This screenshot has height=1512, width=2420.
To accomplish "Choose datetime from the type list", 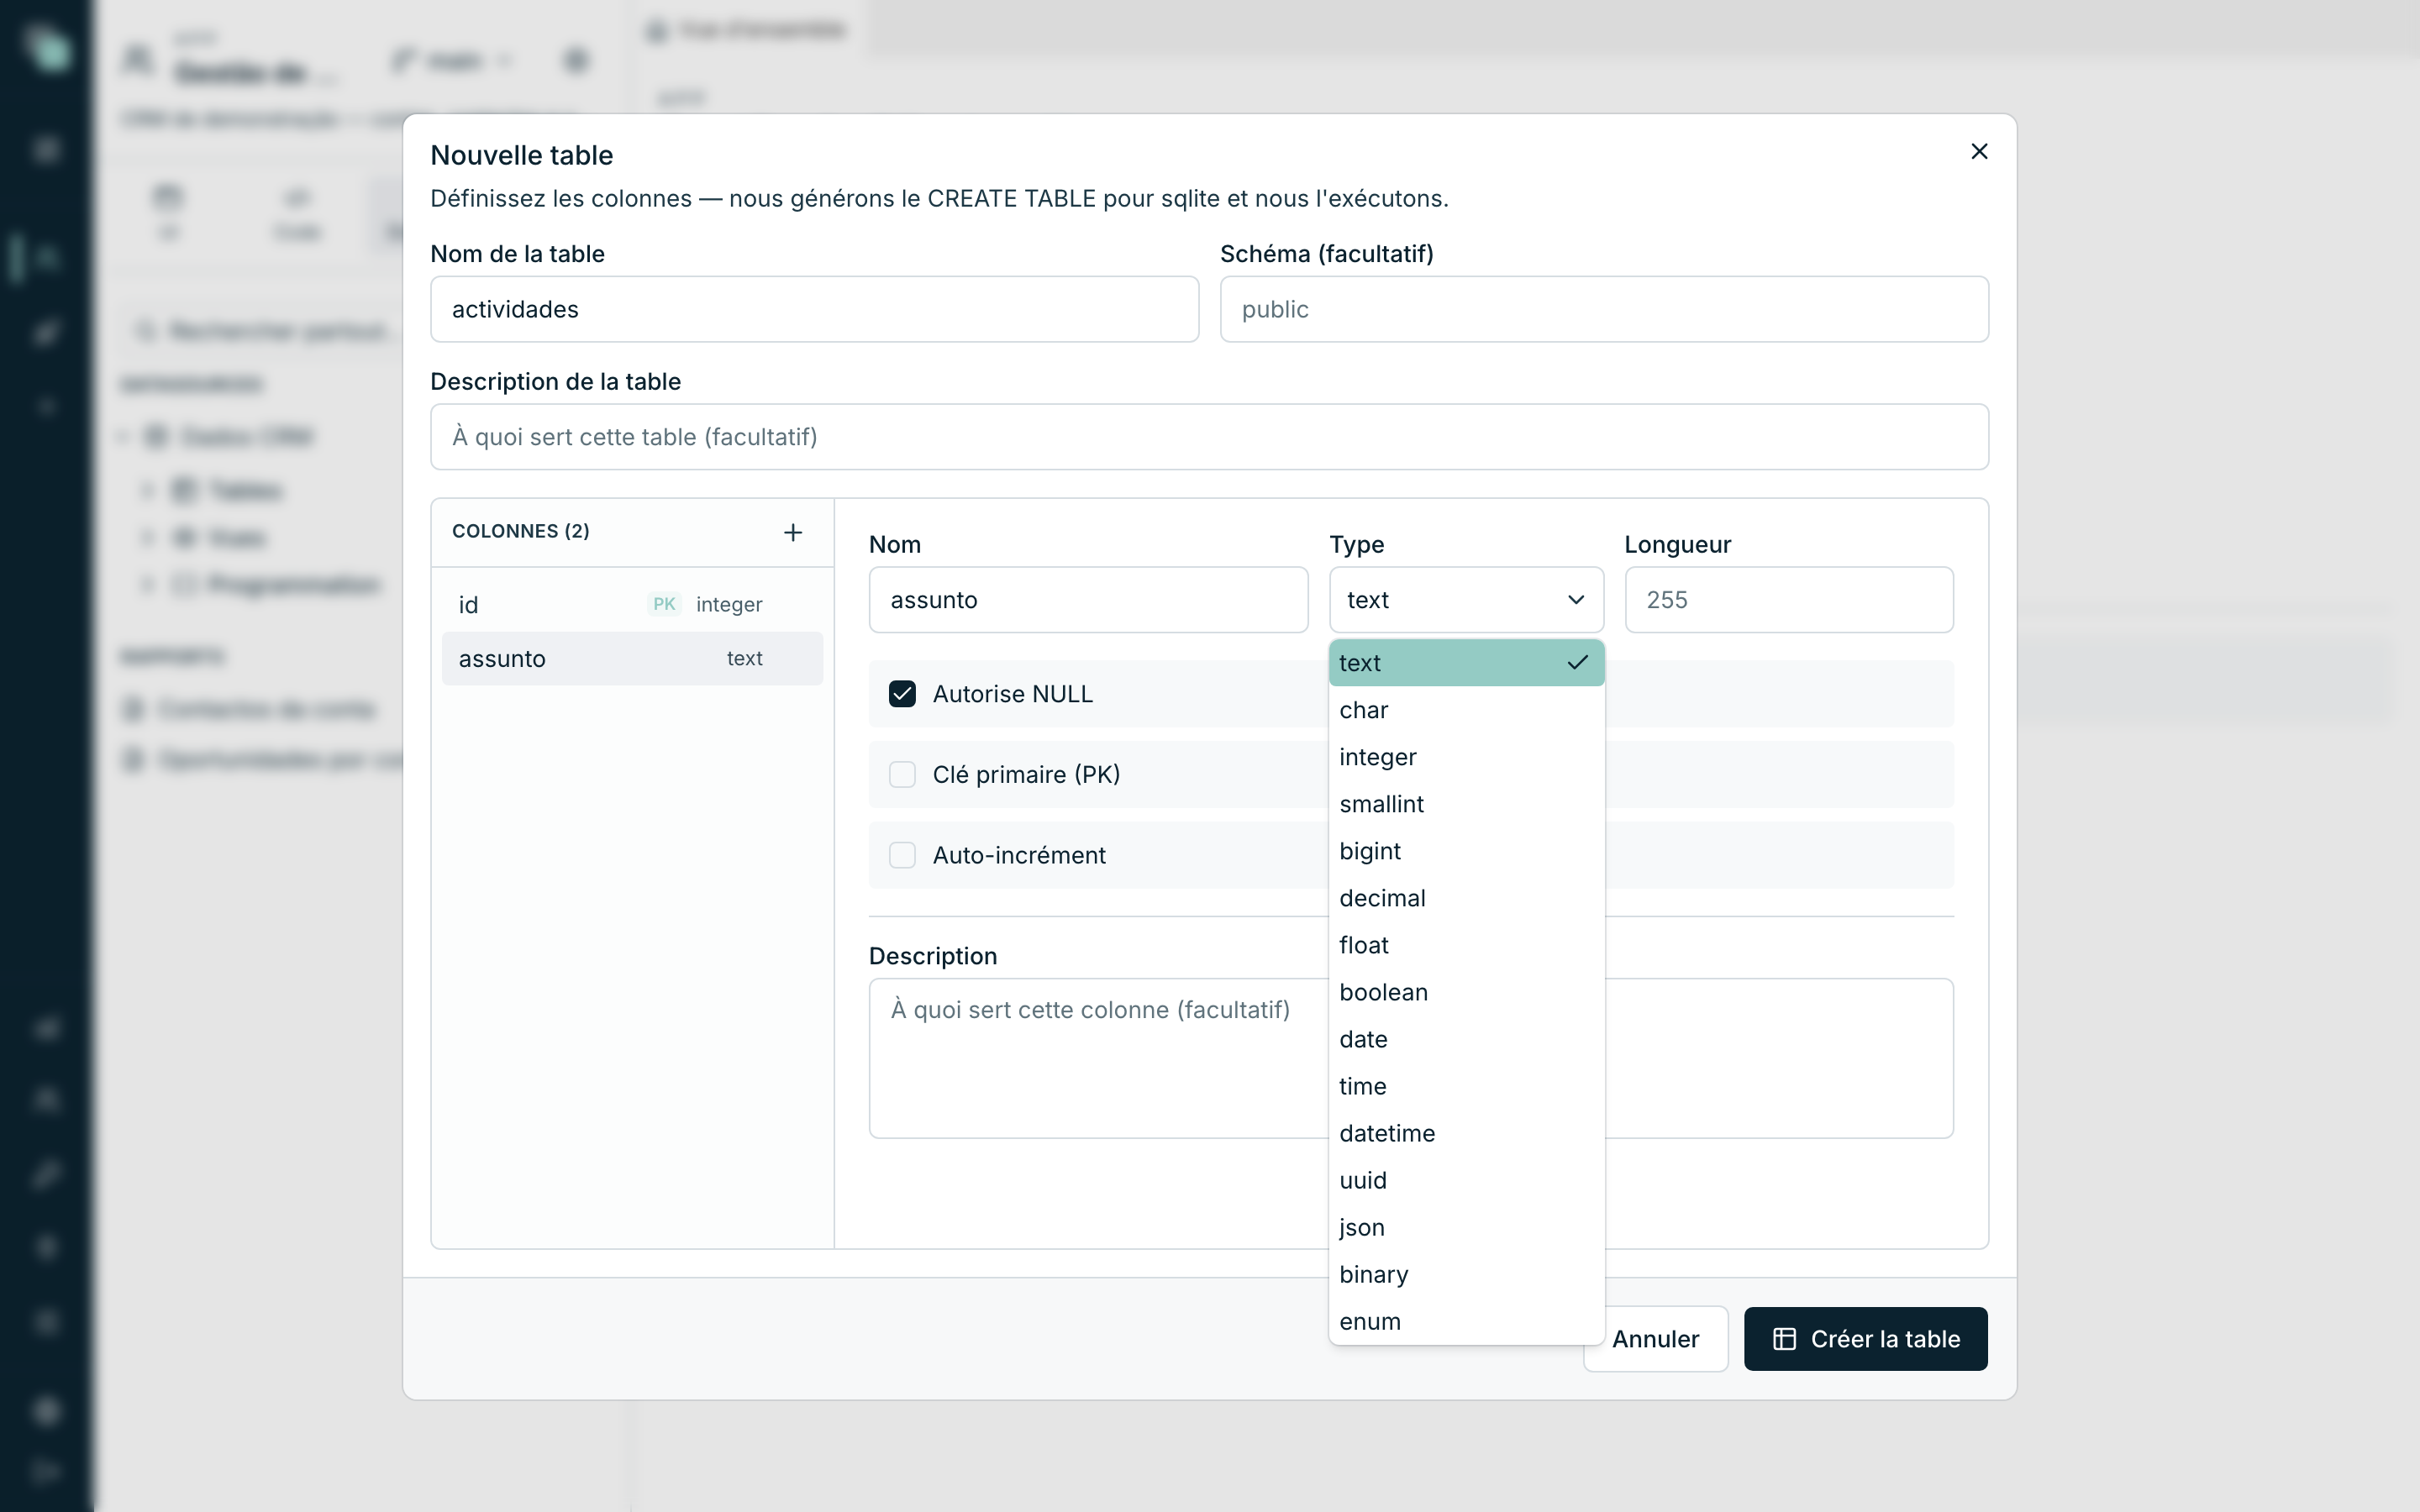I will click(1466, 1133).
